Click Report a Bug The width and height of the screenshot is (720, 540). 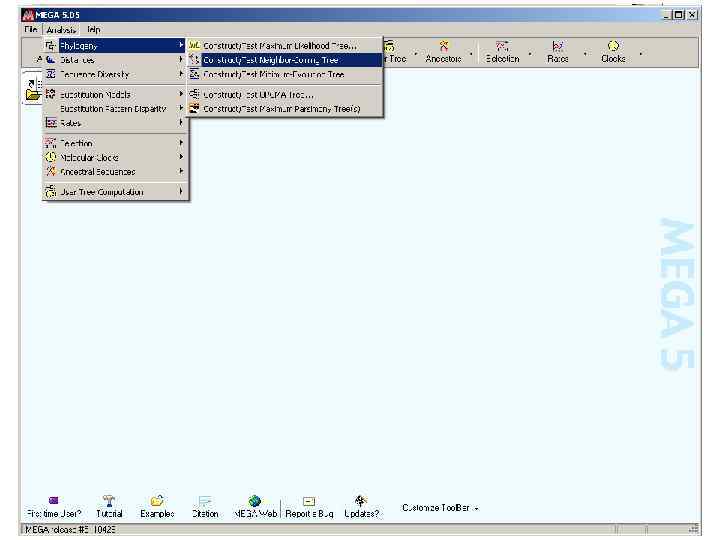[x=309, y=507]
